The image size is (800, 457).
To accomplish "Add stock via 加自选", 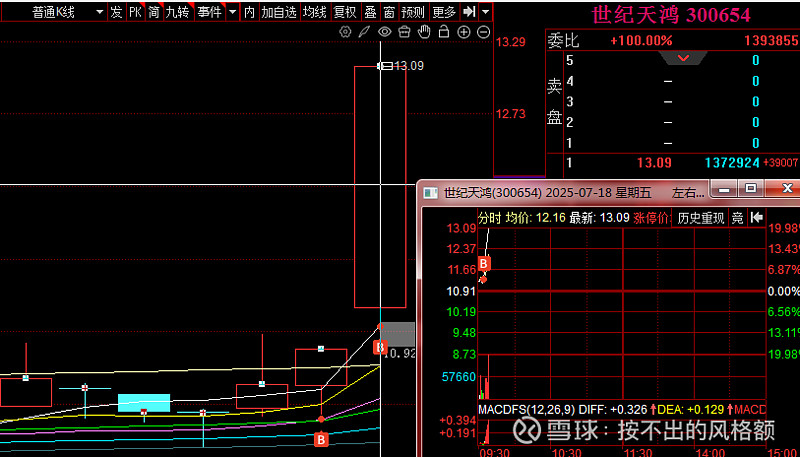I will click(x=279, y=12).
